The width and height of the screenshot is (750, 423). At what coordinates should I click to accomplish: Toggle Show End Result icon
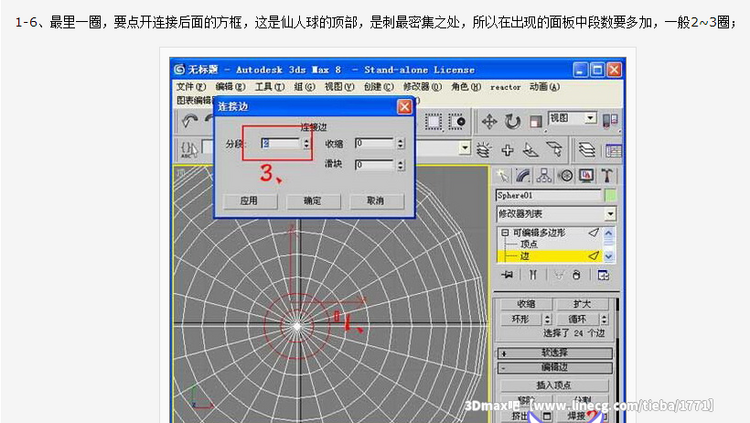coord(533,275)
